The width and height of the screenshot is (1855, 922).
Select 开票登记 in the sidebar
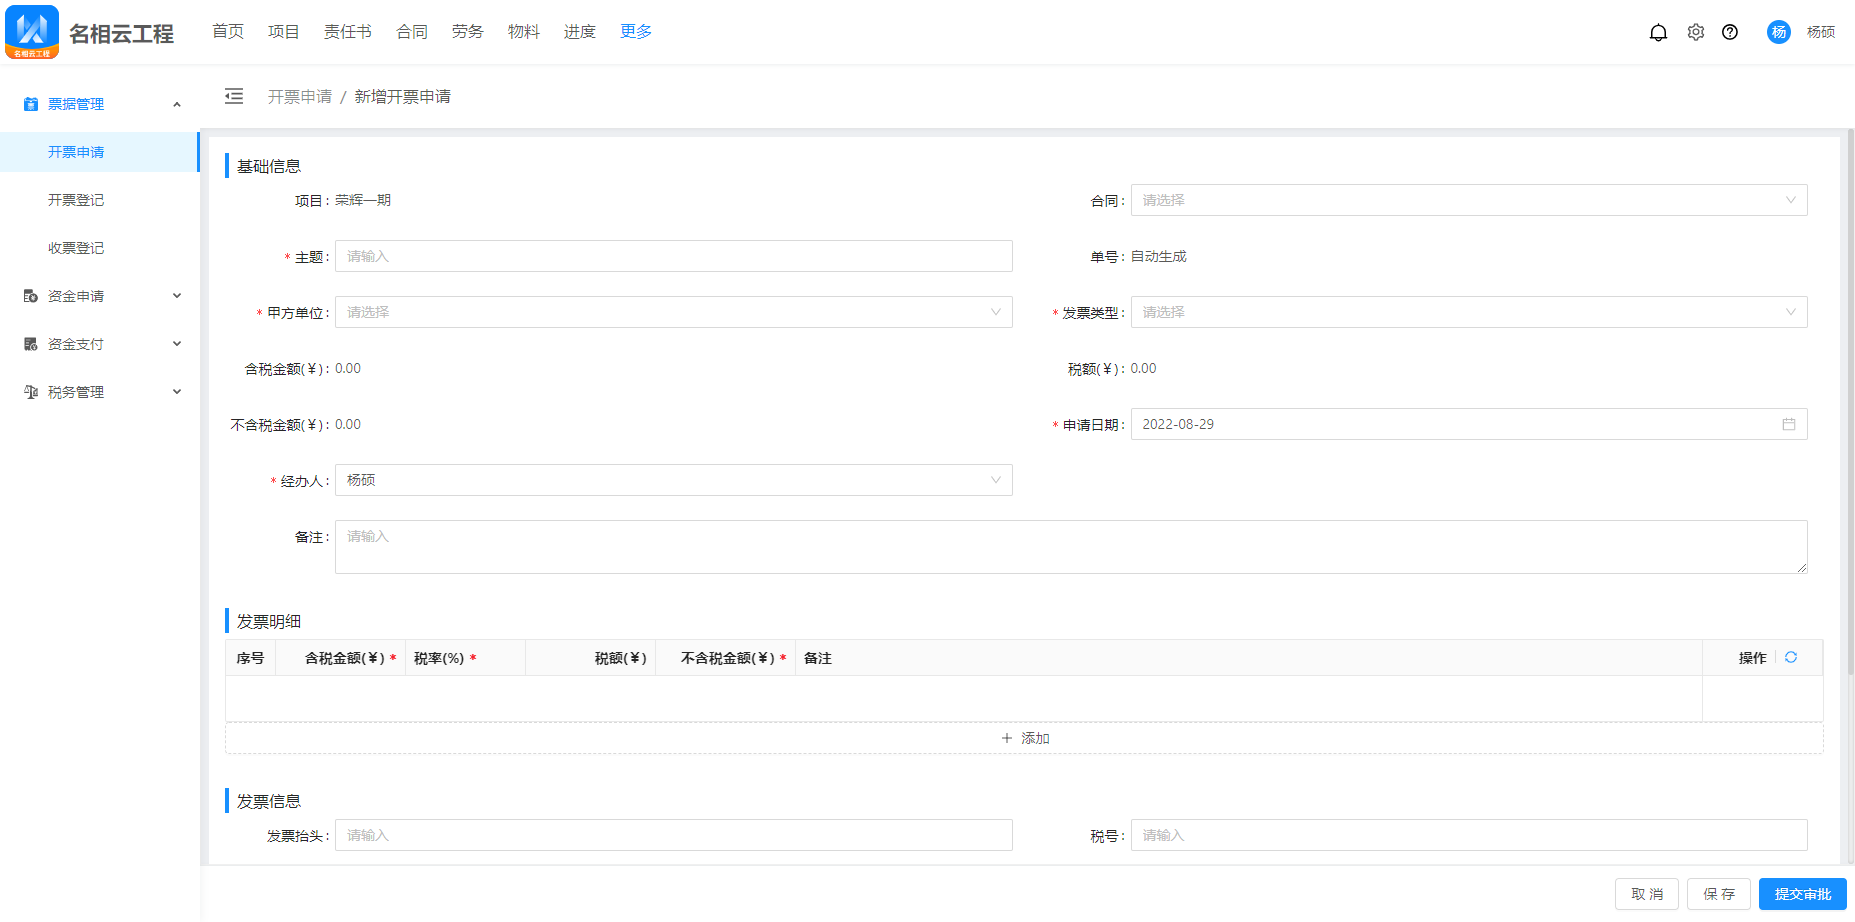coord(99,200)
